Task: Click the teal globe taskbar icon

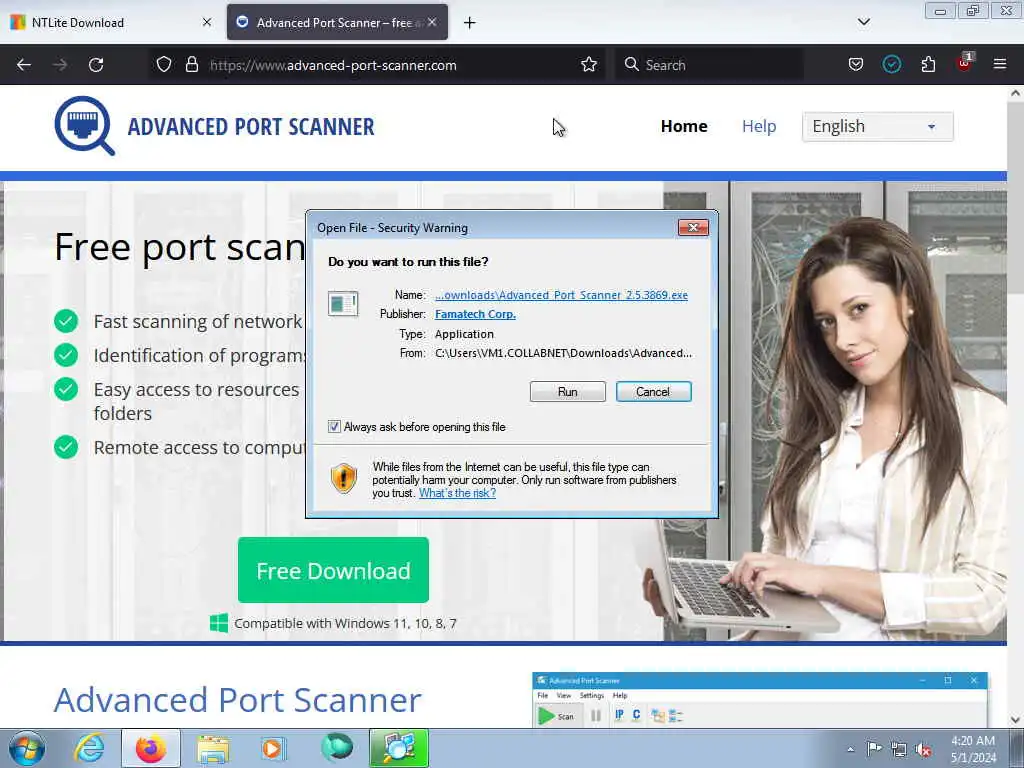Action: pyautogui.click(x=337, y=748)
